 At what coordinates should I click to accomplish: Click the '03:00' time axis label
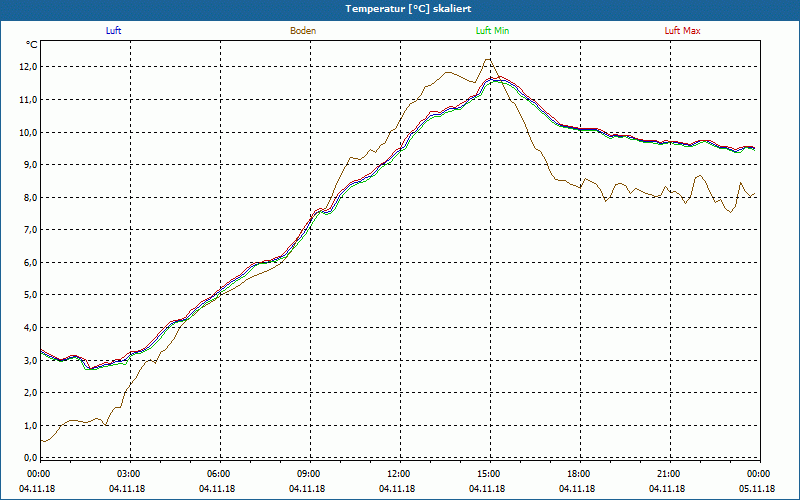(x=129, y=474)
